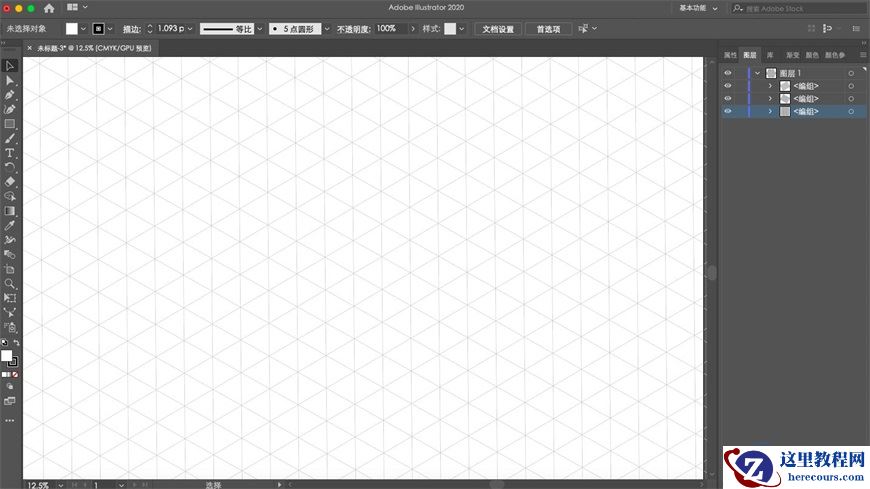
Task: Select the Rotate tool
Action: 9,167
